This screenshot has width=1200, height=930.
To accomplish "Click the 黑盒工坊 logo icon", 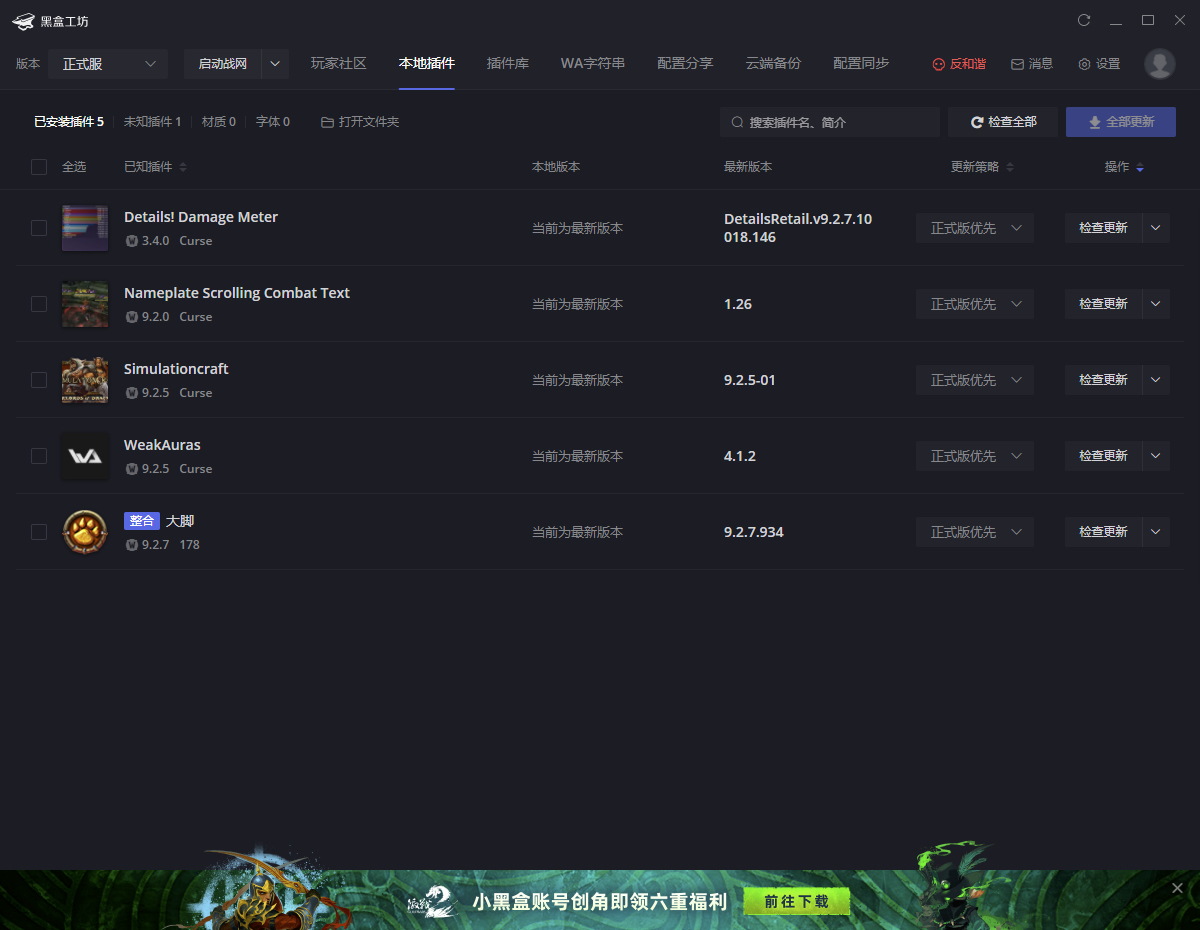I will (x=24, y=21).
